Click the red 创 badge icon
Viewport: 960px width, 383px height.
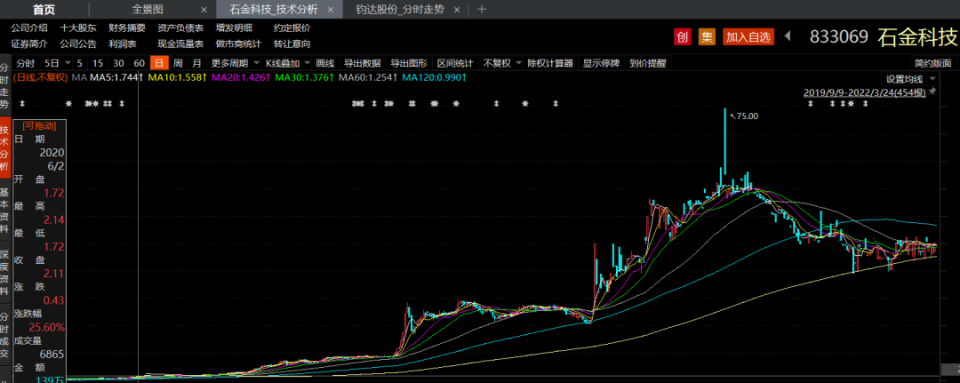(682, 37)
